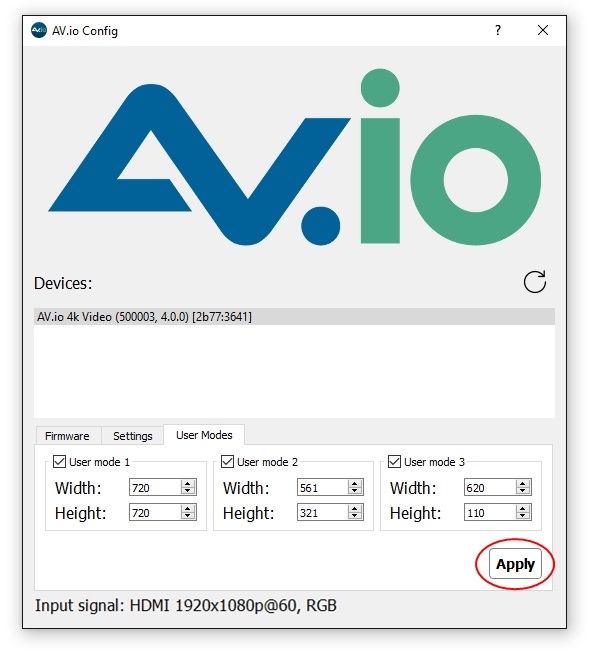Viewport: 591px width, 670px height.
Task: Increase User mode 1 width value
Action: point(188,484)
